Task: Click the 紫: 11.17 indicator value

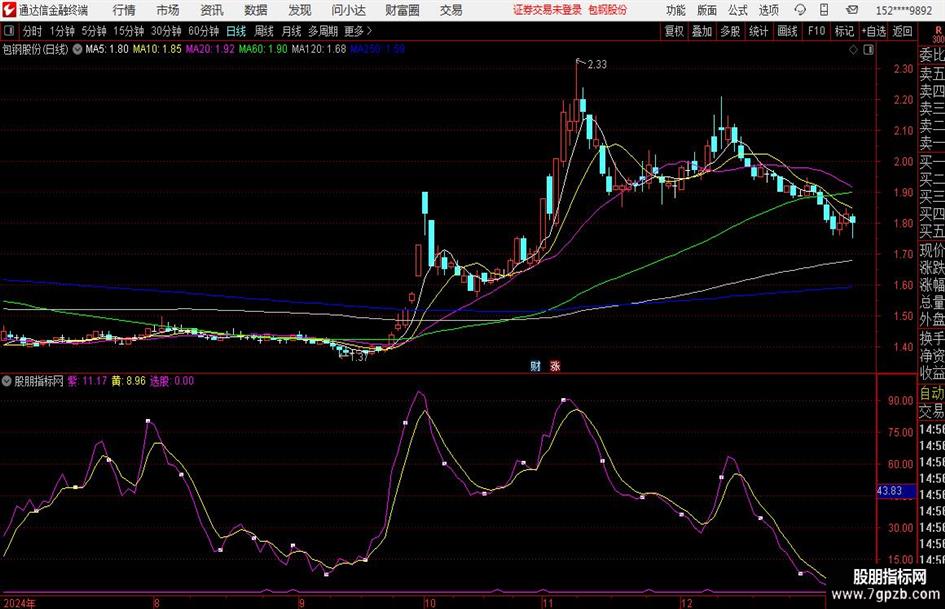Action: tap(87, 381)
